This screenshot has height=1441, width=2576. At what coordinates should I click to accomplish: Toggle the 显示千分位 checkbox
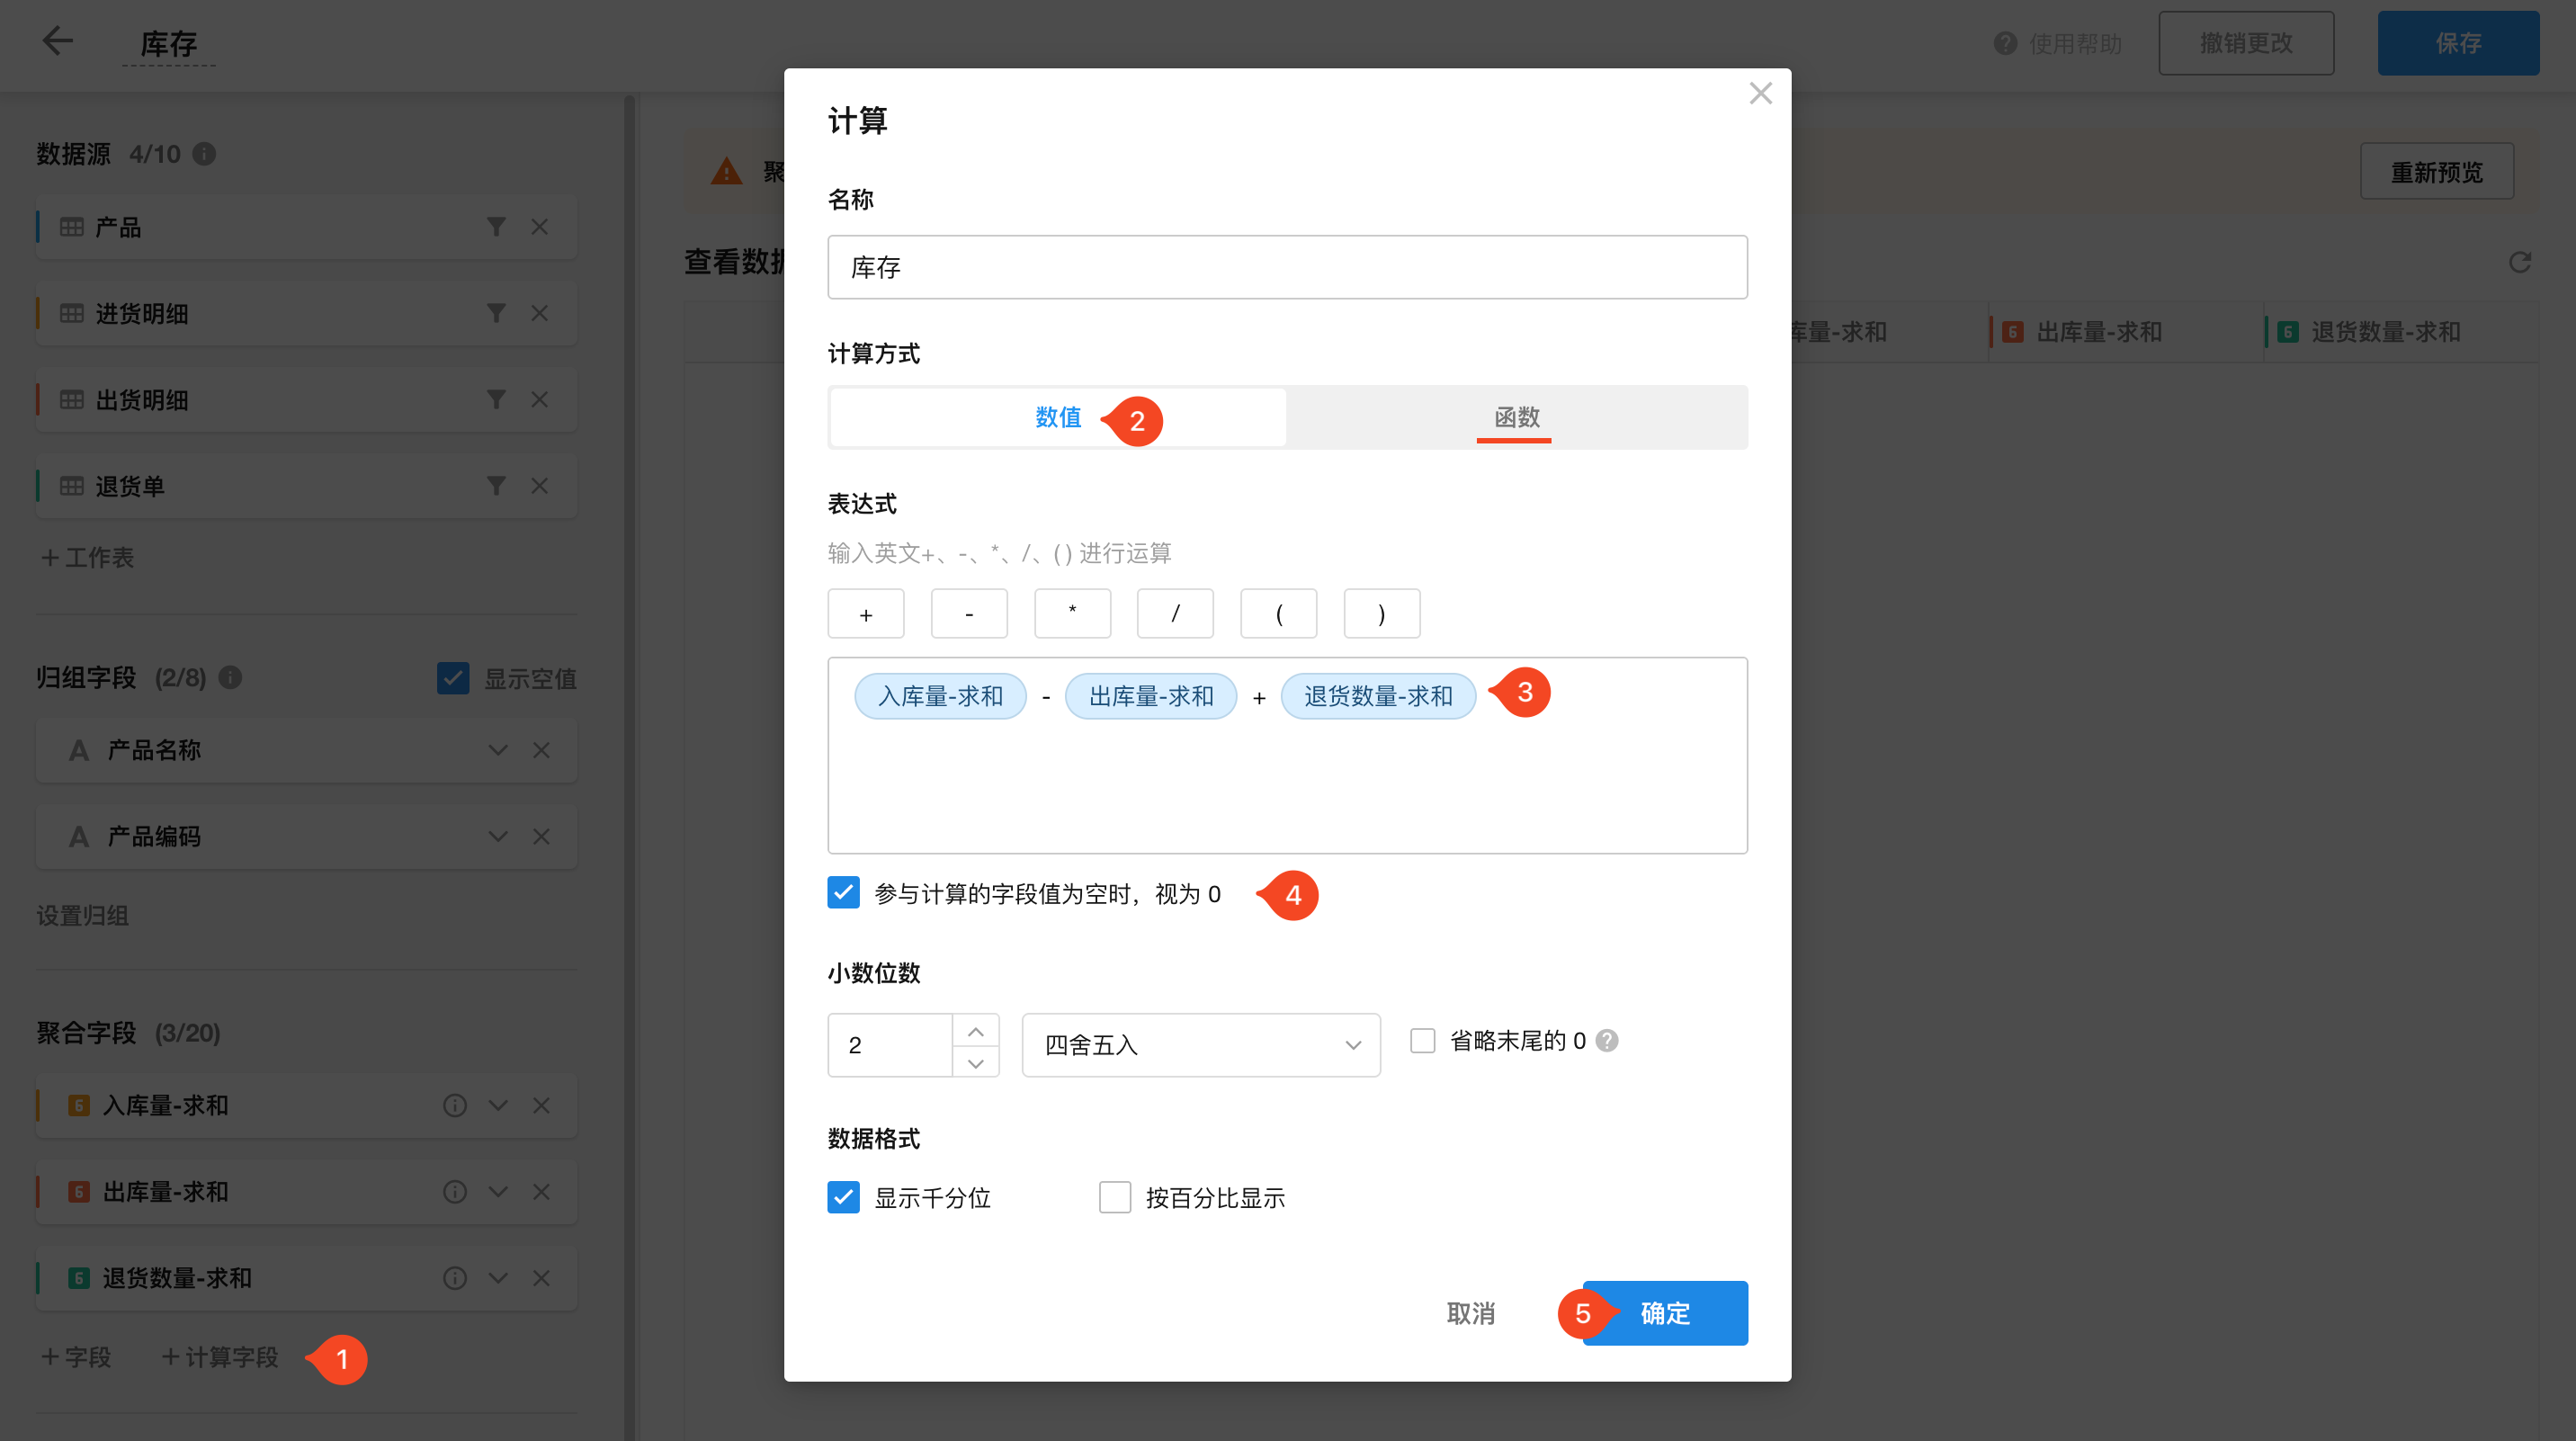tap(843, 1197)
